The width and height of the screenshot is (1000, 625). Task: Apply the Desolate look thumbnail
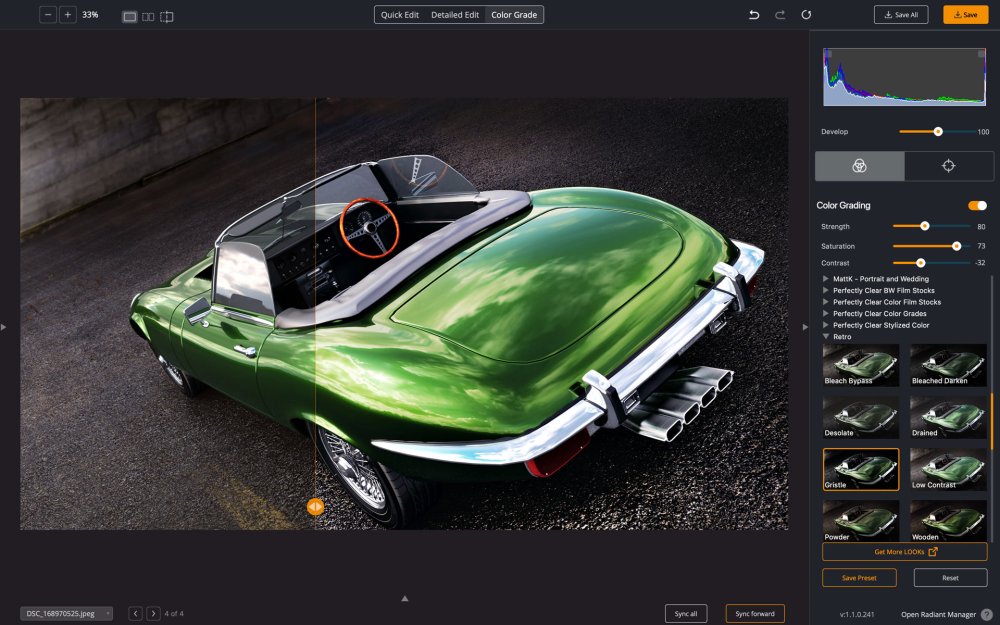[860, 417]
